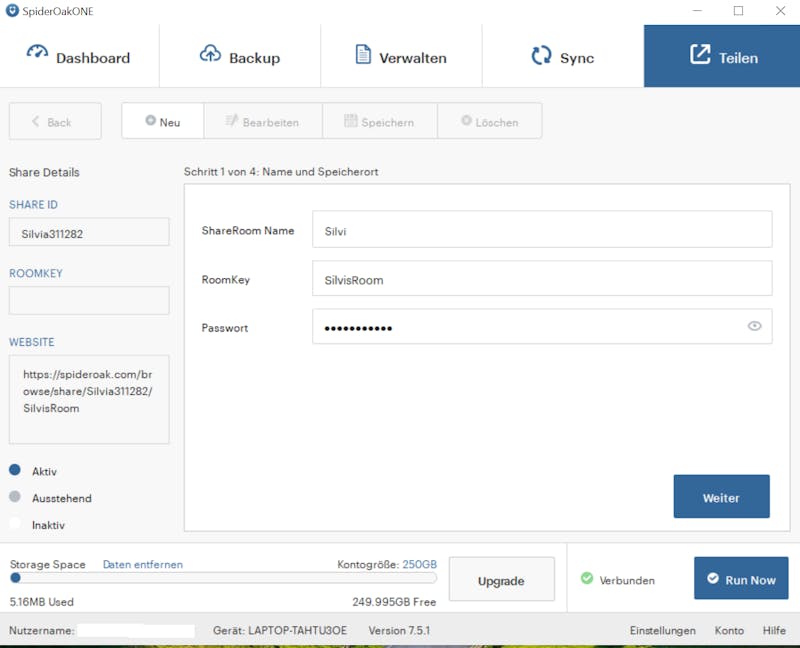This screenshot has height=648, width=800.
Task: Open the 250GB Kontogröße link
Action: 419,564
